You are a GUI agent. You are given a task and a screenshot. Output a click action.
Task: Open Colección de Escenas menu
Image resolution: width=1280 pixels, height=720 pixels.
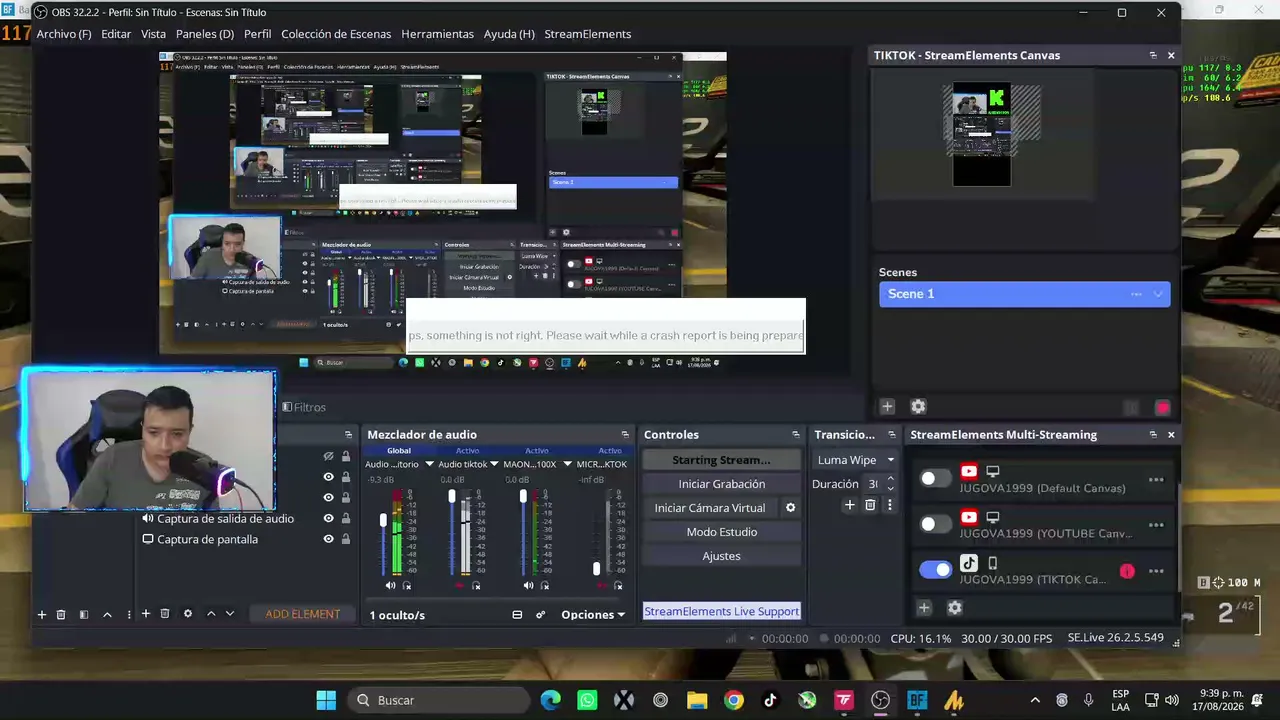click(x=336, y=34)
